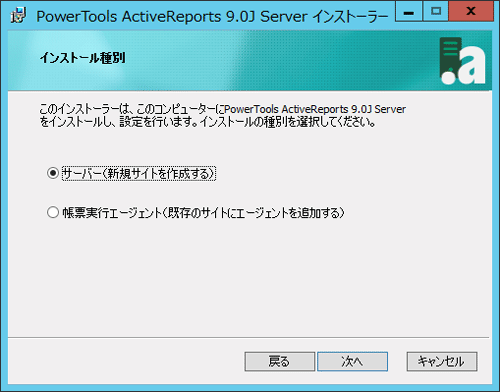Screen dimensions: 500x392
Task: Click the description text mentioning PowerTools ActiveReports 9.0J Server
Action: [x=223, y=115]
